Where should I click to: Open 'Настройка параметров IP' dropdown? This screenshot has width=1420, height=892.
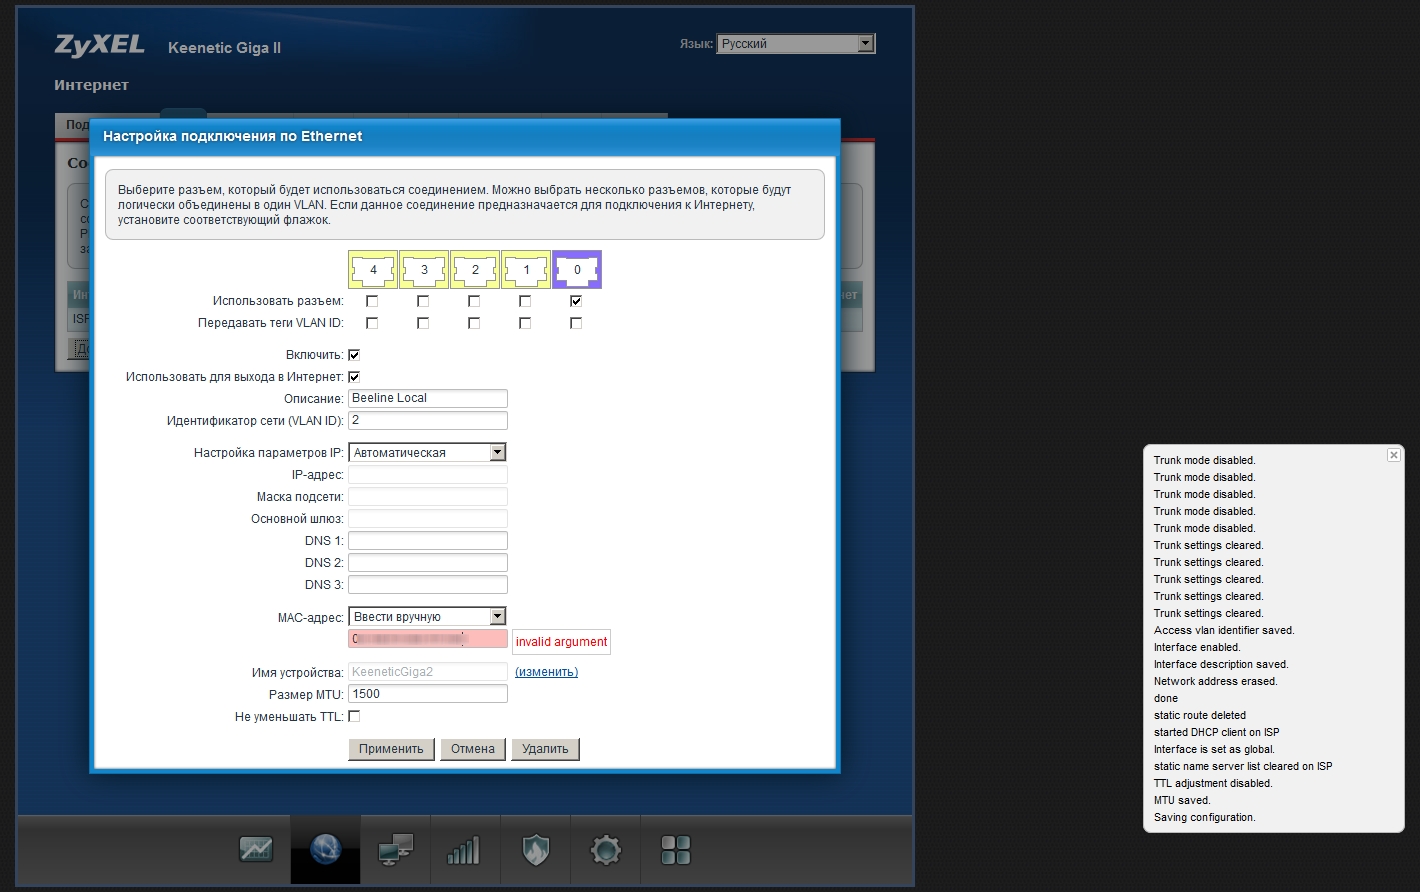pyautogui.click(x=427, y=453)
